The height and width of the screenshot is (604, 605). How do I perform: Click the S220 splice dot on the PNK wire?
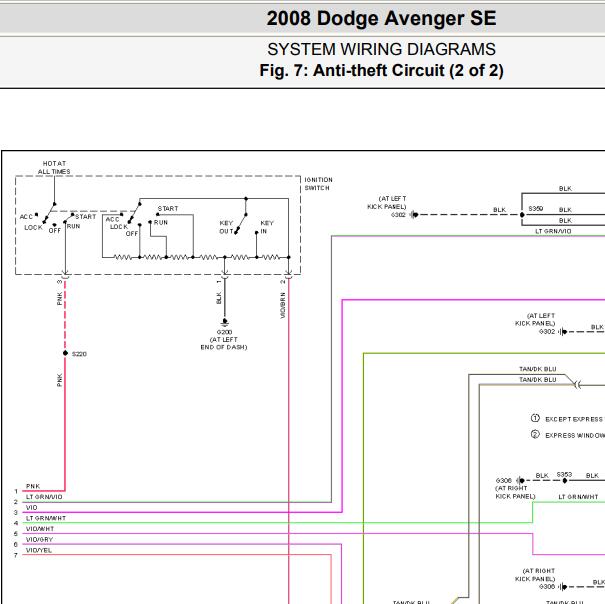tap(65, 353)
